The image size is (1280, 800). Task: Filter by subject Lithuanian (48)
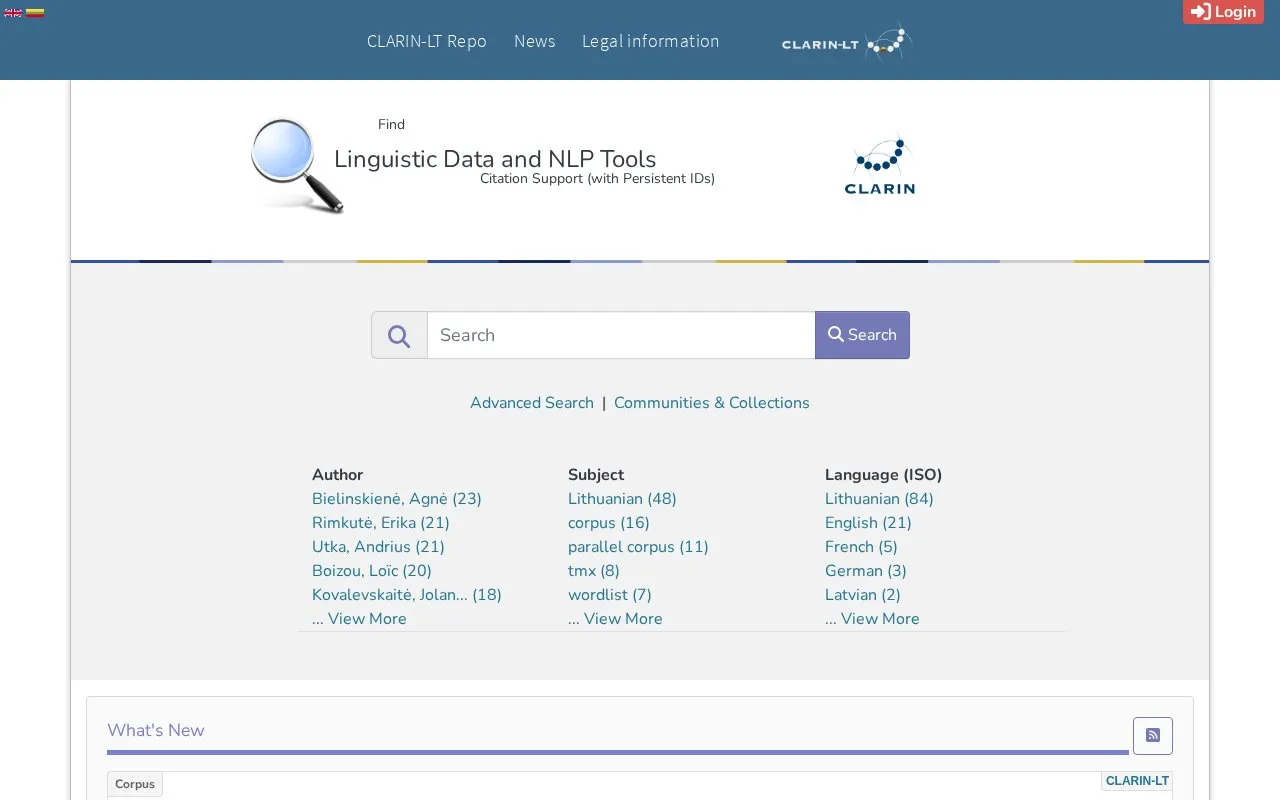pos(622,499)
